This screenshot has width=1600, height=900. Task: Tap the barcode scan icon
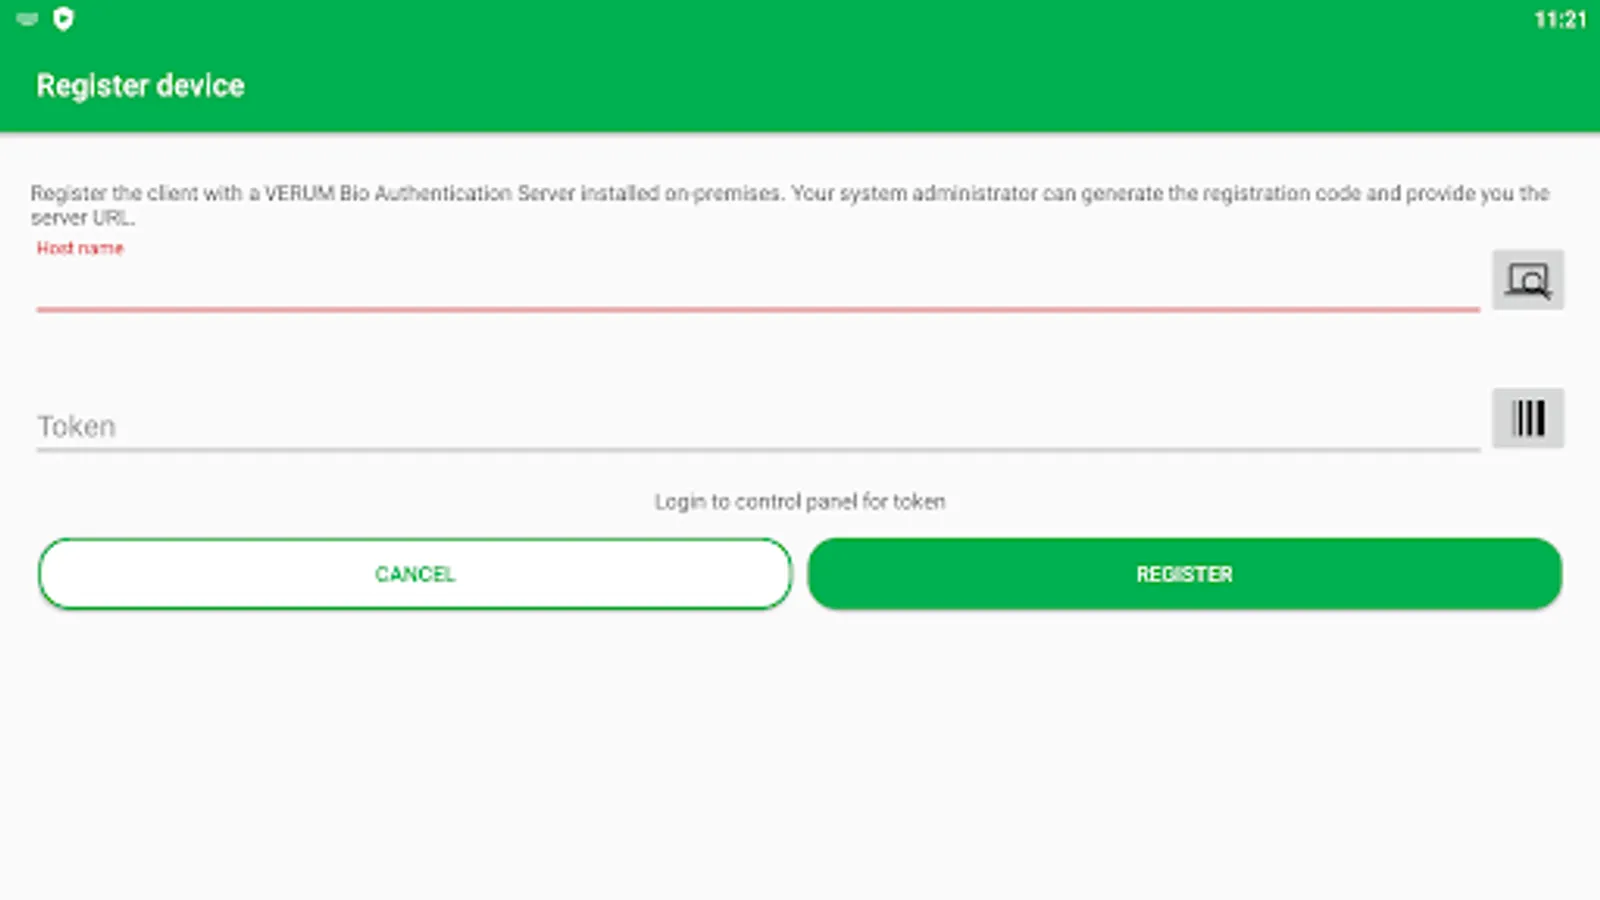(1528, 418)
